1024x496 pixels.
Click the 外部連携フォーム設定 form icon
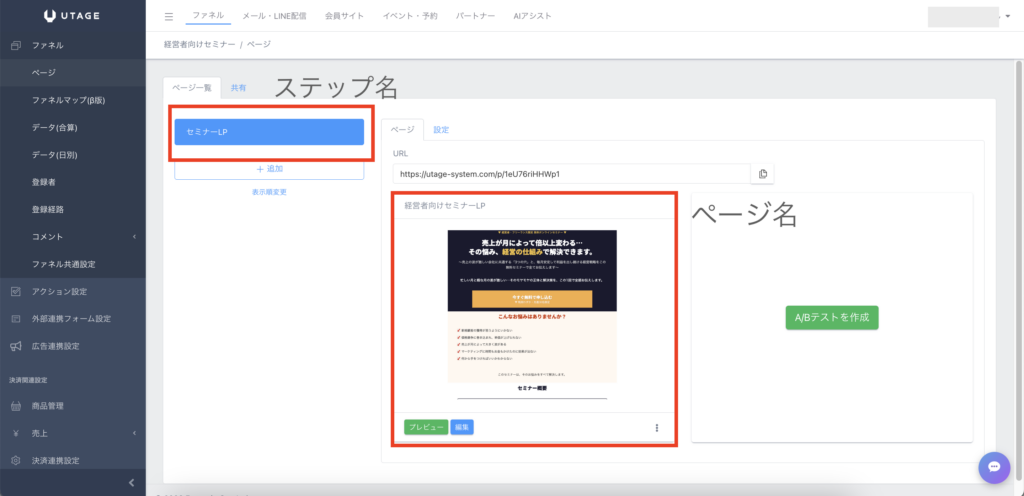click(16, 319)
